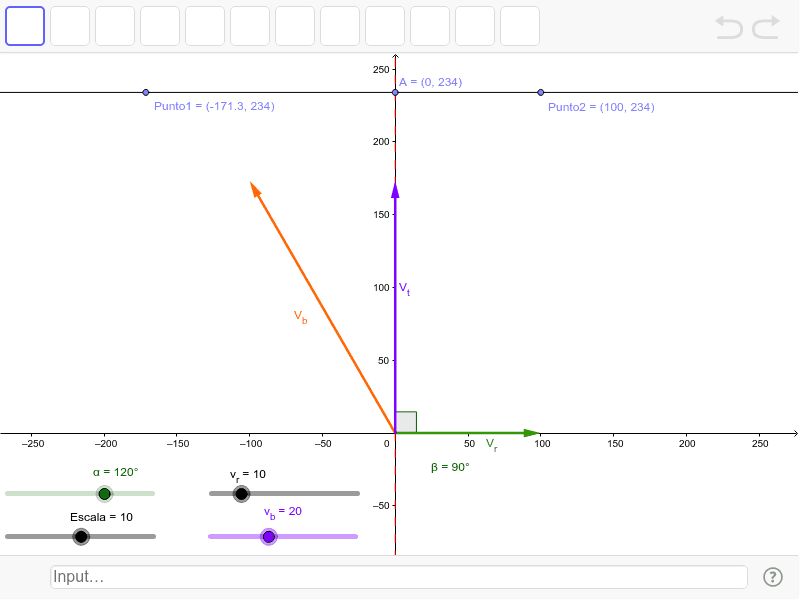Click the 250 tick label on the y-axis

381,70
